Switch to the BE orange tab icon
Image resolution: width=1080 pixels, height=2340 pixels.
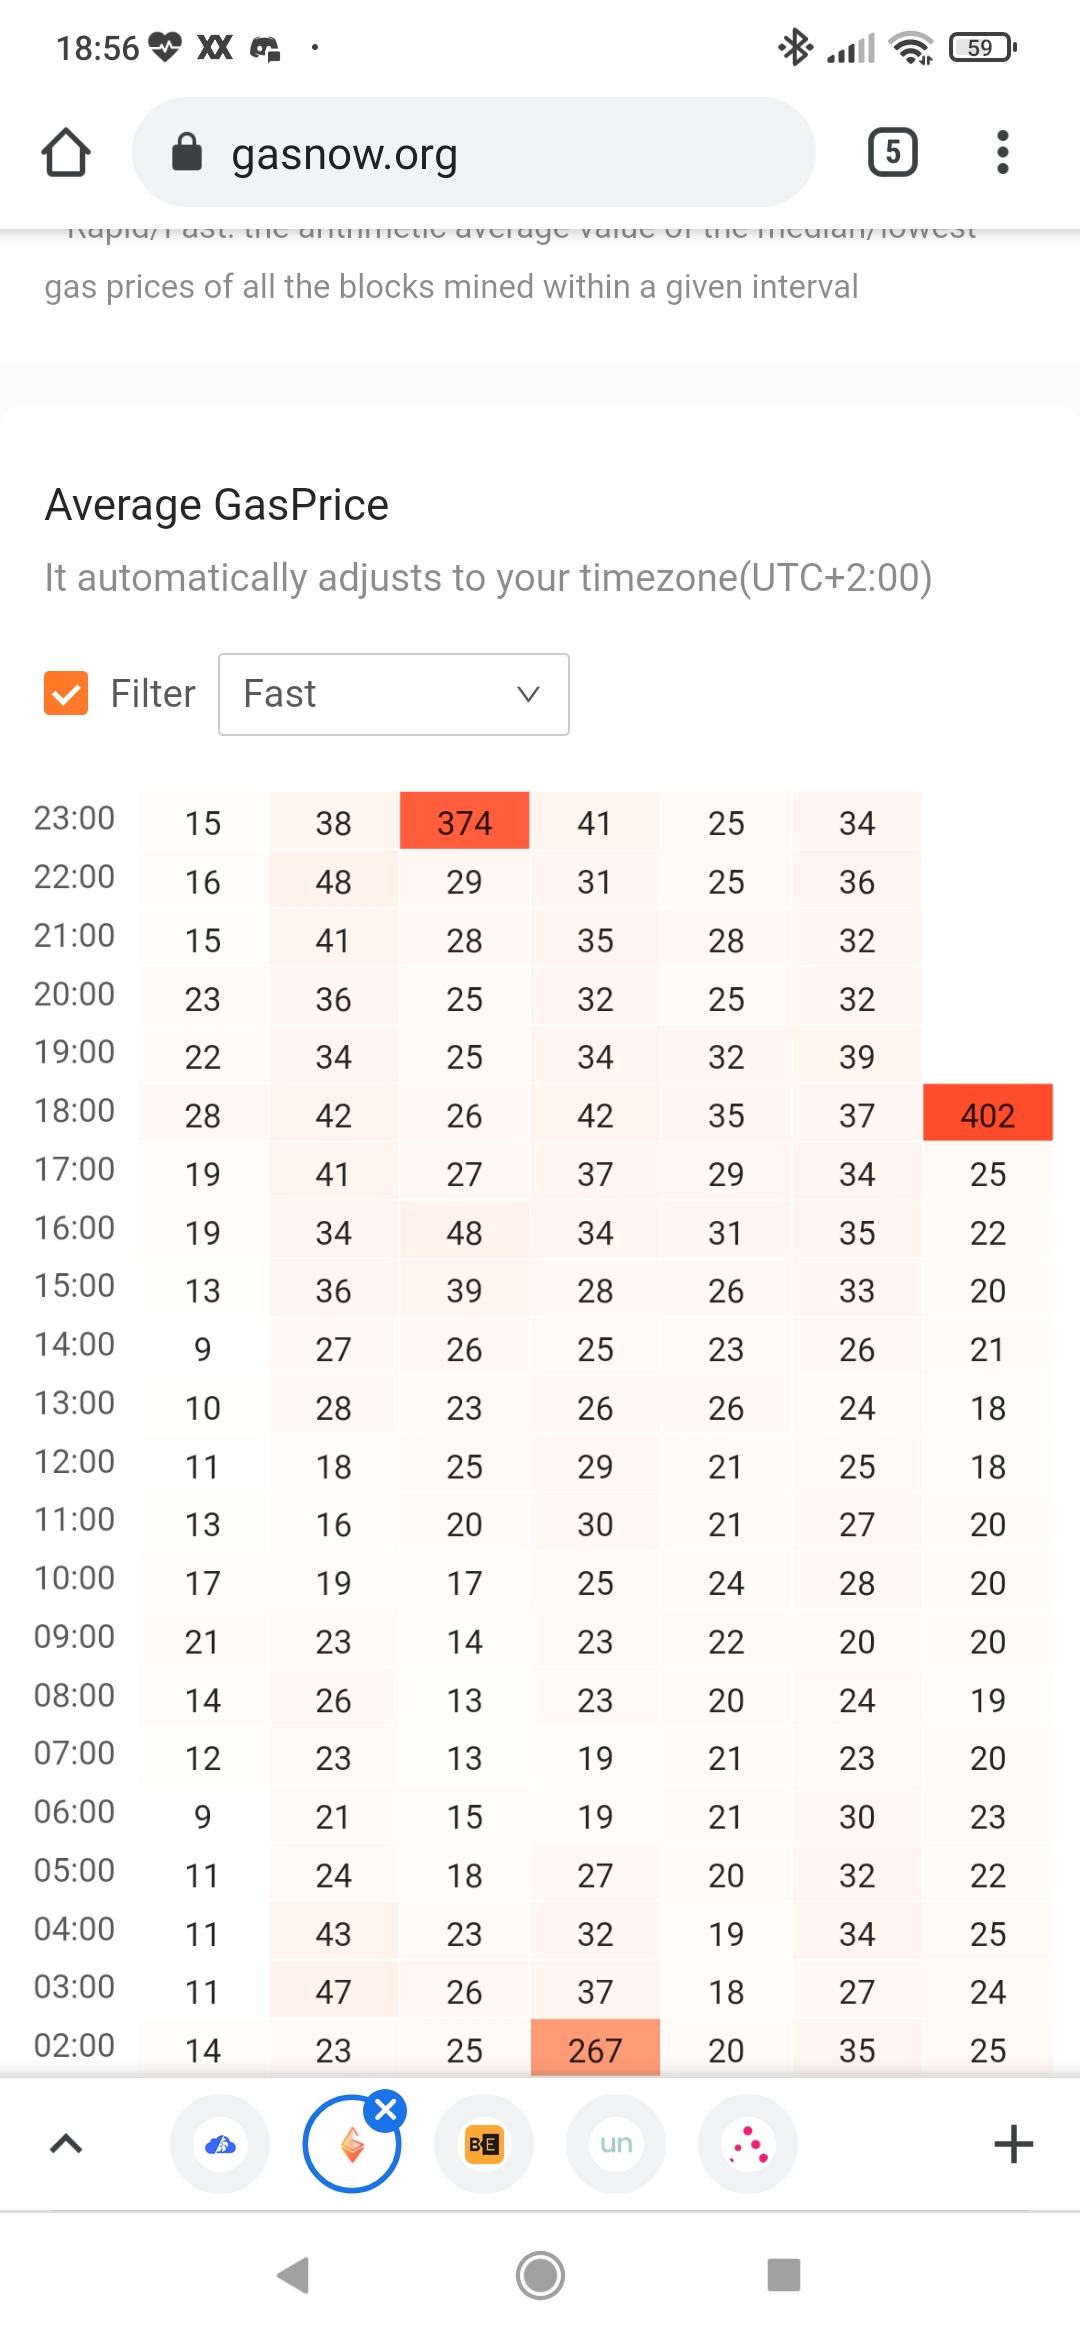484,2143
